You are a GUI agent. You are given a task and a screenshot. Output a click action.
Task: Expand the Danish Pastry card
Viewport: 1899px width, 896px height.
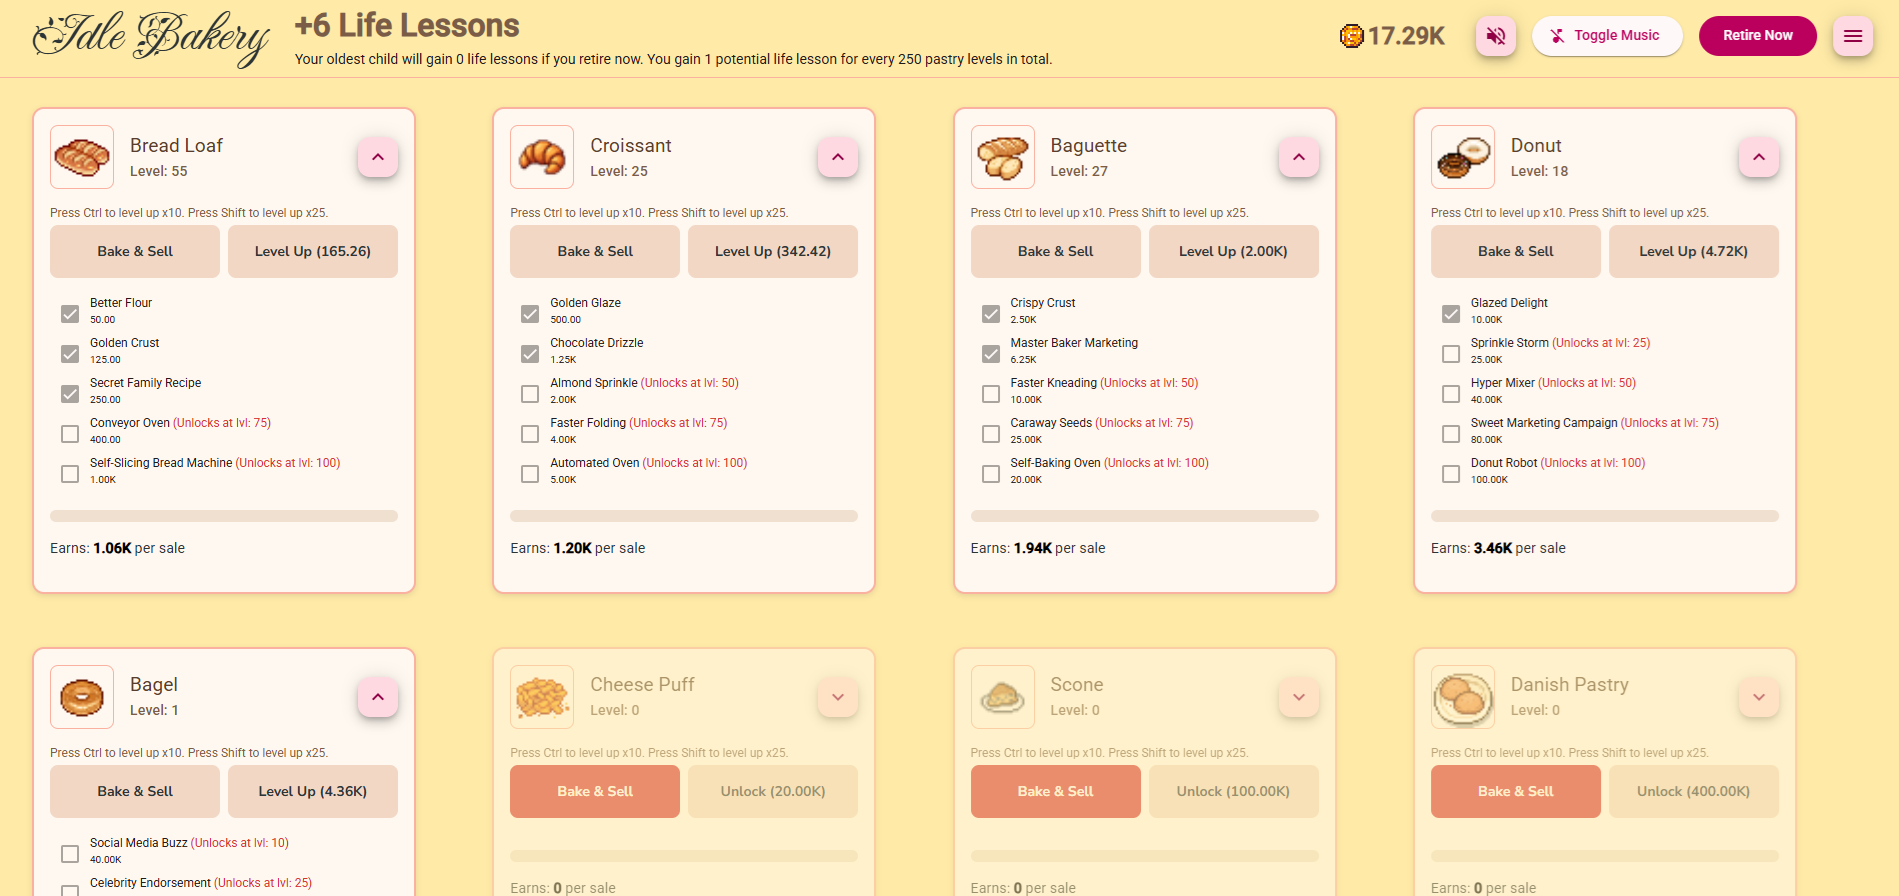click(x=1759, y=697)
